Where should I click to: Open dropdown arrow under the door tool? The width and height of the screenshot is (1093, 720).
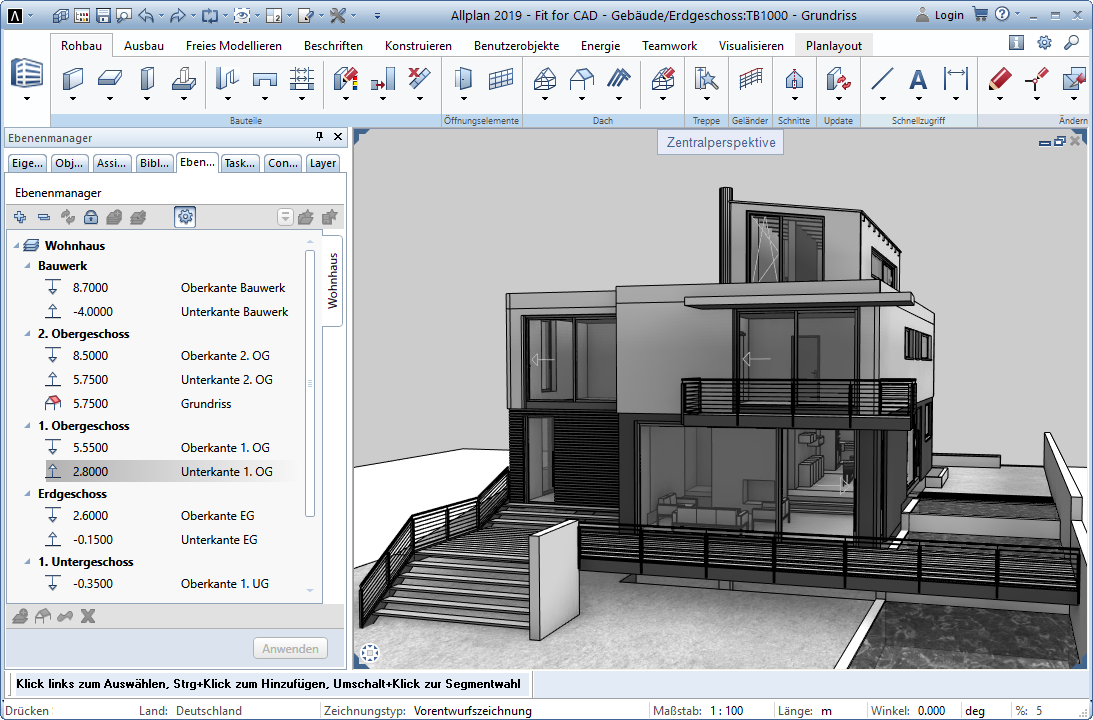click(x=463, y=99)
